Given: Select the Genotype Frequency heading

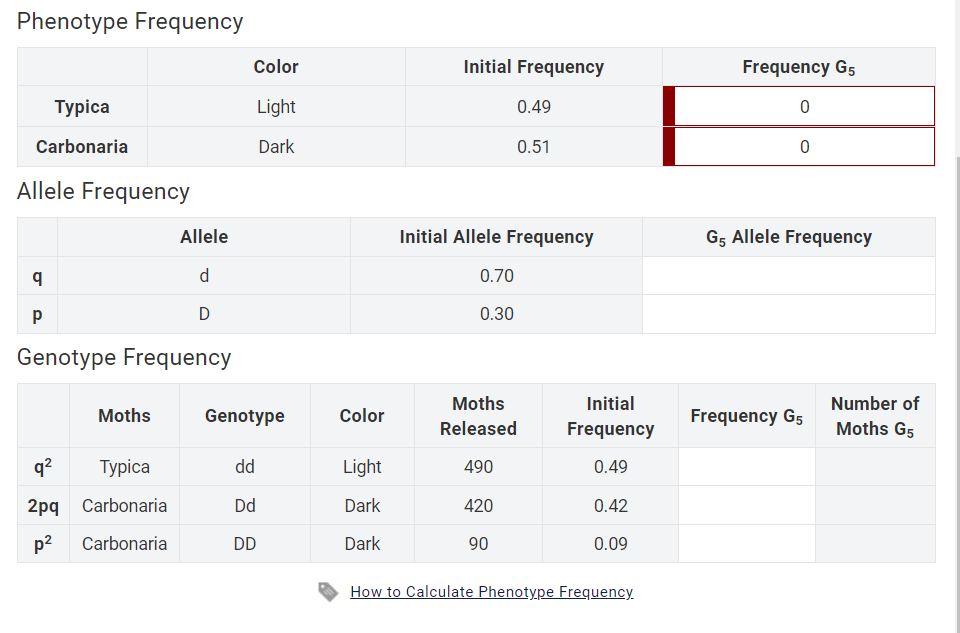Looking at the screenshot, I should (123, 357).
